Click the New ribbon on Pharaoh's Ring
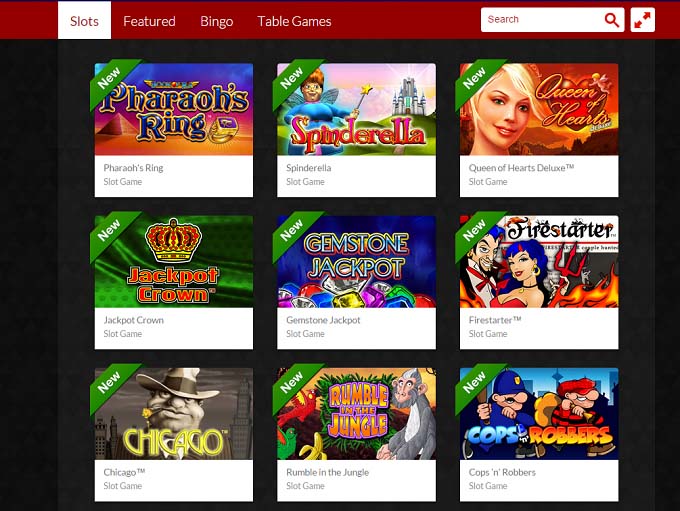This screenshot has height=511, width=680. pyautogui.click(x=110, y=79)
